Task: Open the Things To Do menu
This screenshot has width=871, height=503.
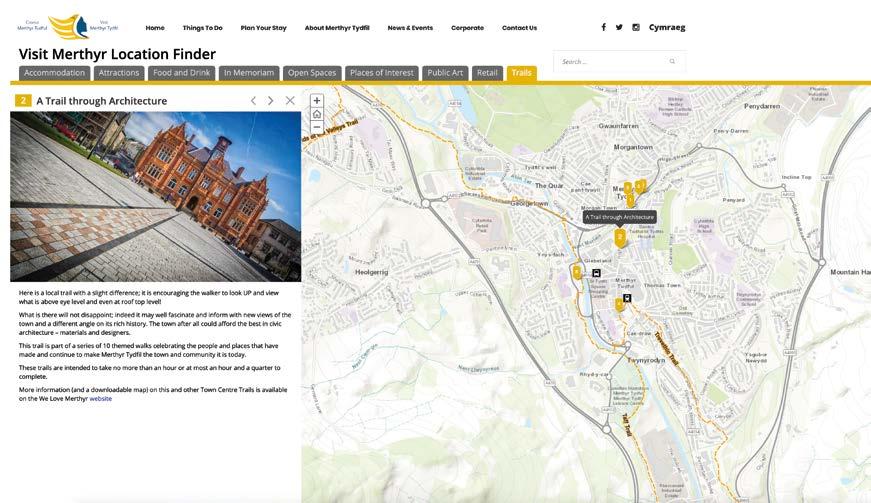Action: point(202,28)
